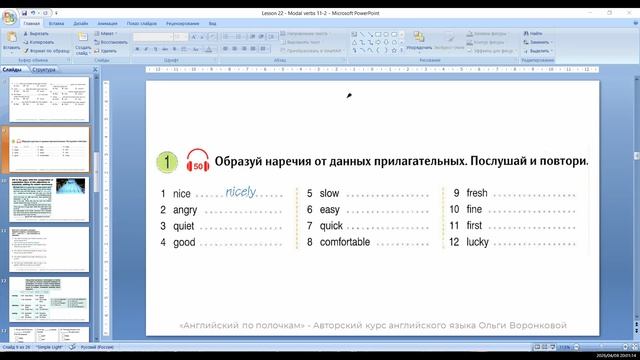Open the columns dropdown in paragraph group
Image resolution: width=640 pixels, height=360 pixels.
pos(264,49)
